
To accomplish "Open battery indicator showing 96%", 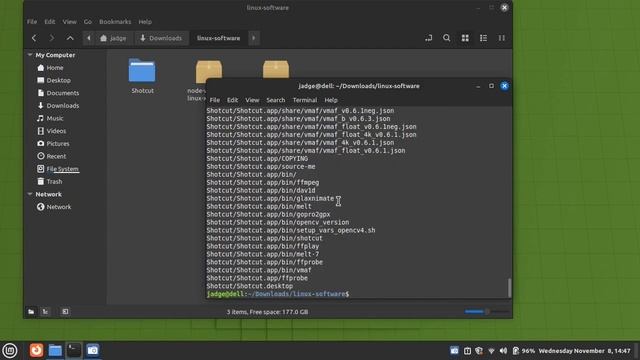I will click(x=524, y=351).
